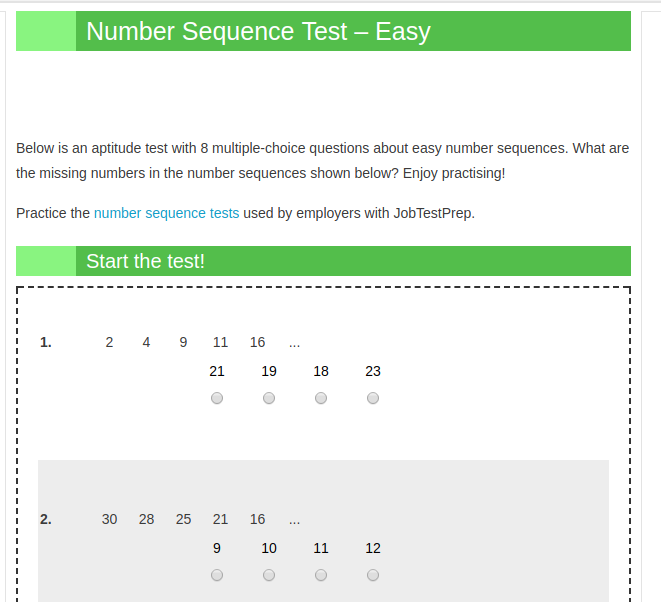Pick the radio button under 18 in question 1
The image size is (661, 602).
[x=321, y=398]
